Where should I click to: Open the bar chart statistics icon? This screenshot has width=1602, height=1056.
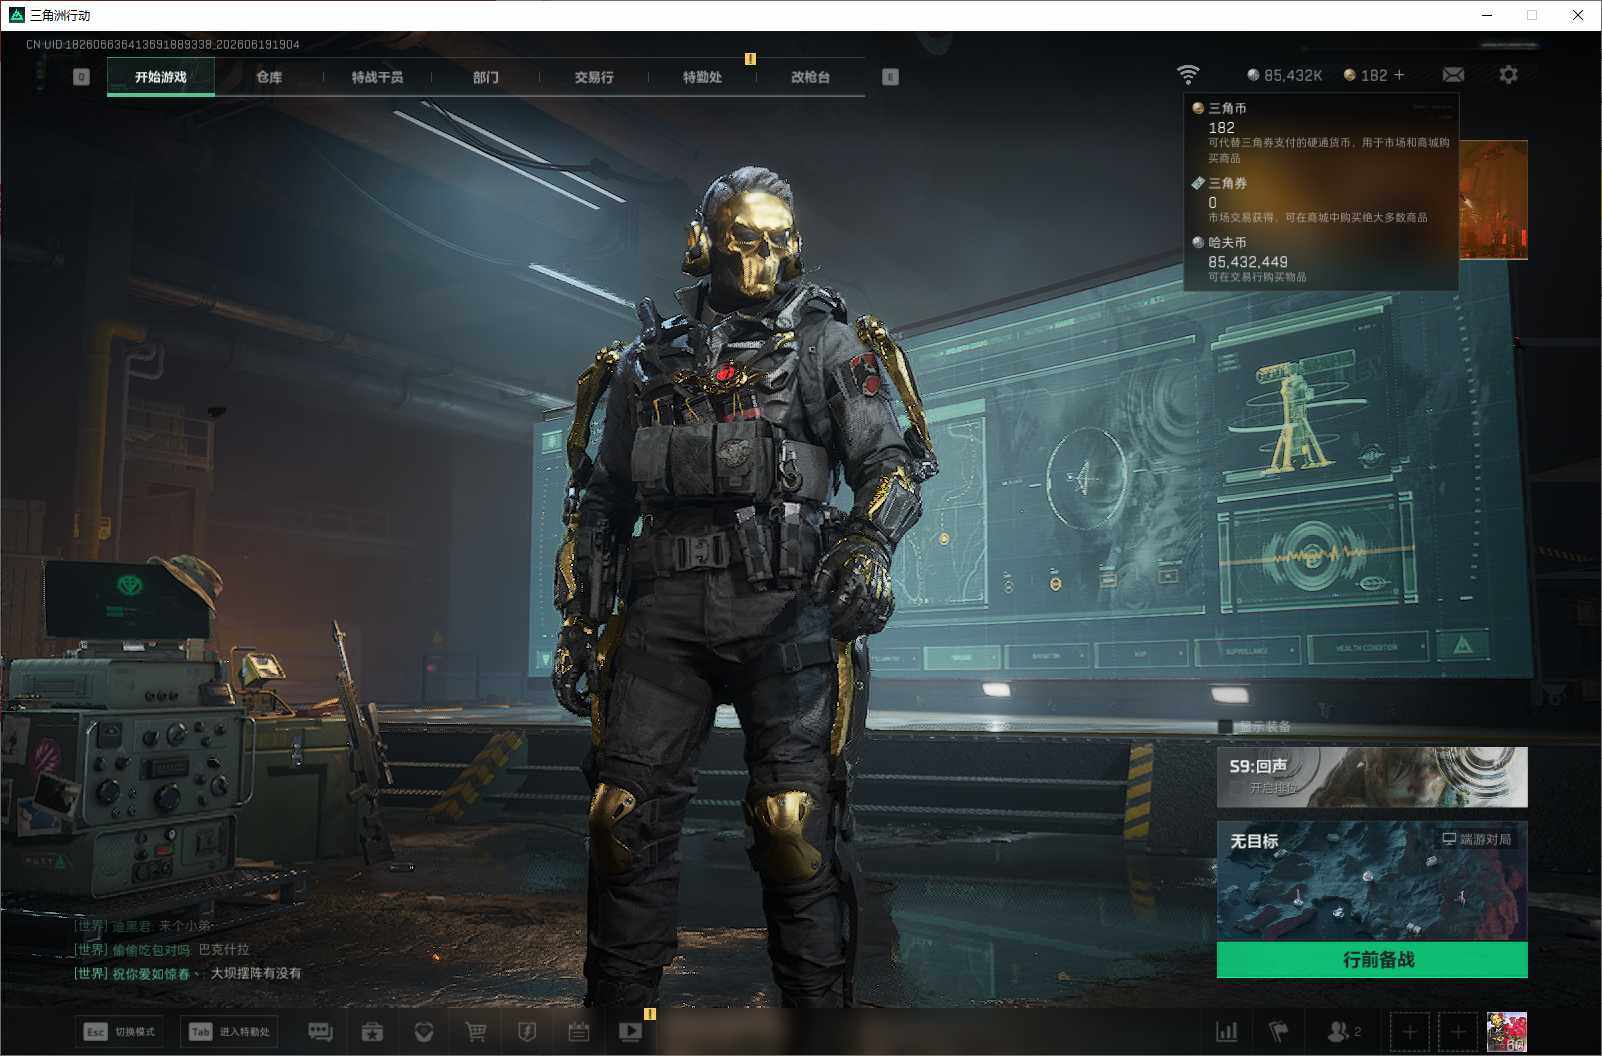tap(1226, 1031)
